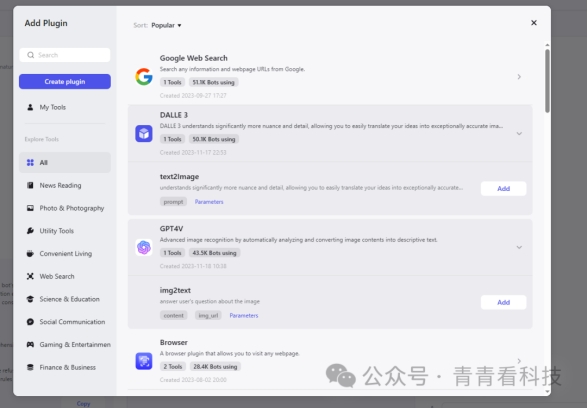
Task: Click the Convenient Living icon
Action: [x=30, y=254]
